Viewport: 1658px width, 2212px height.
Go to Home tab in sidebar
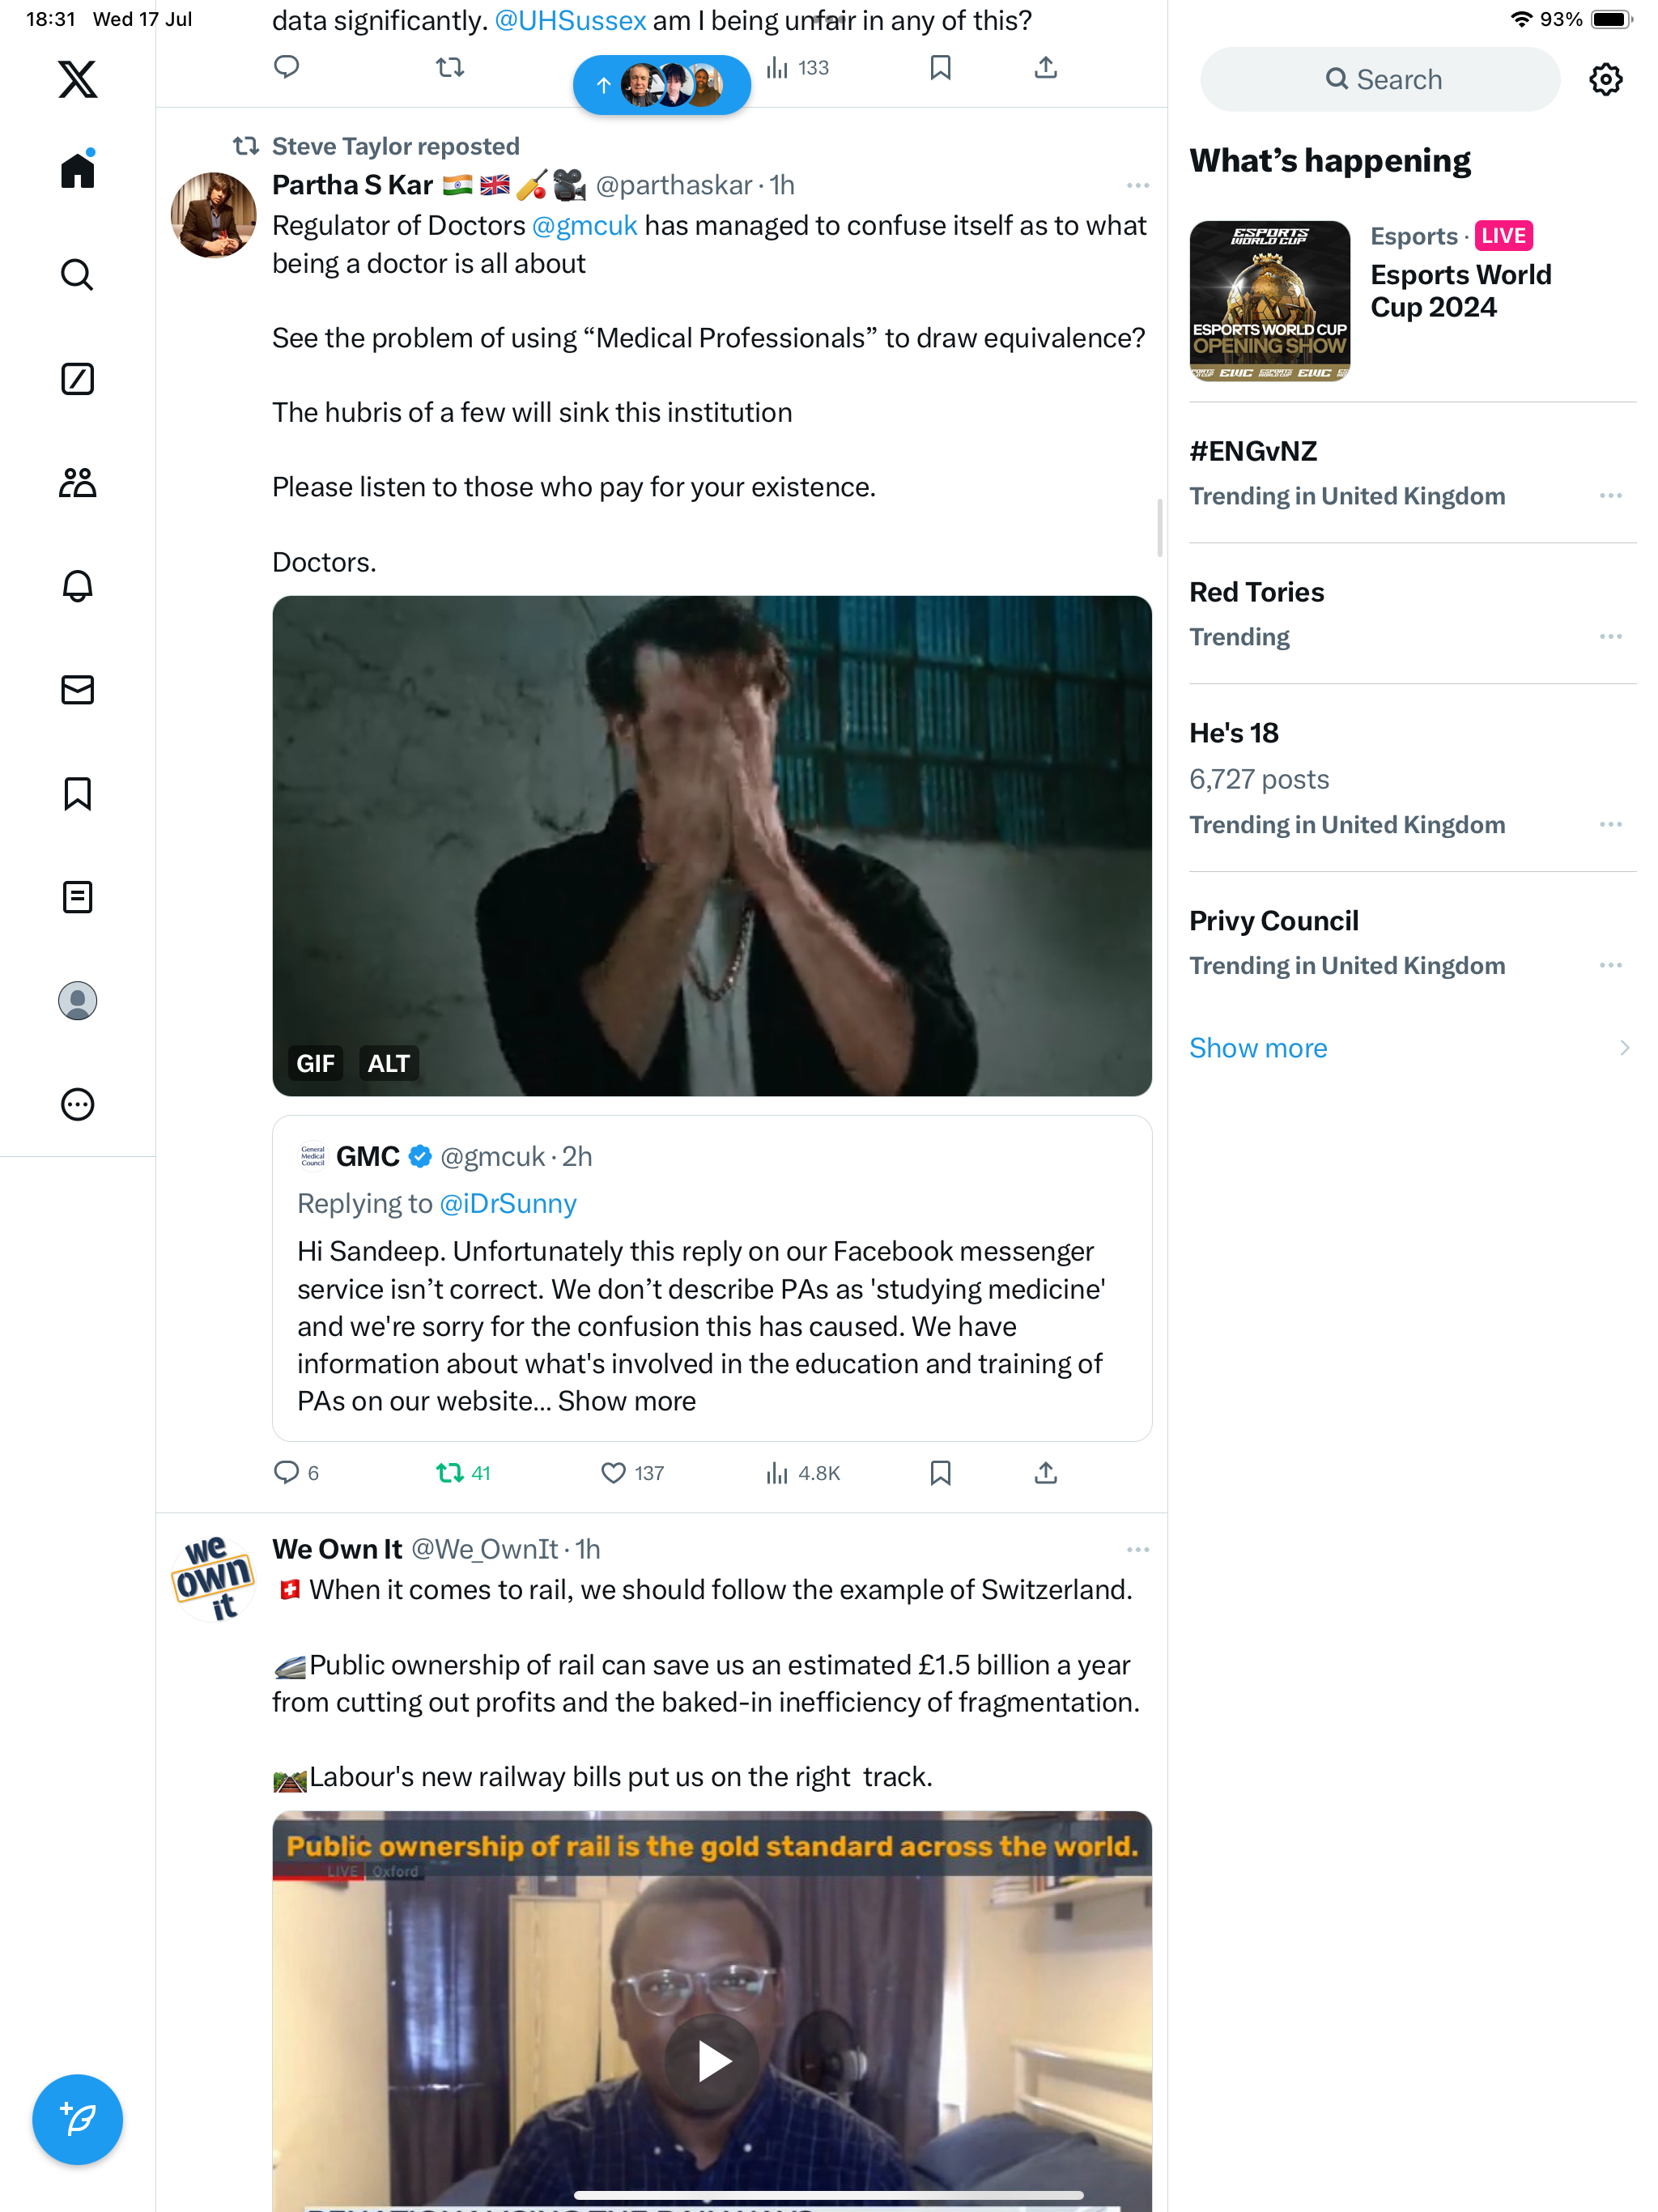point(77,169)
